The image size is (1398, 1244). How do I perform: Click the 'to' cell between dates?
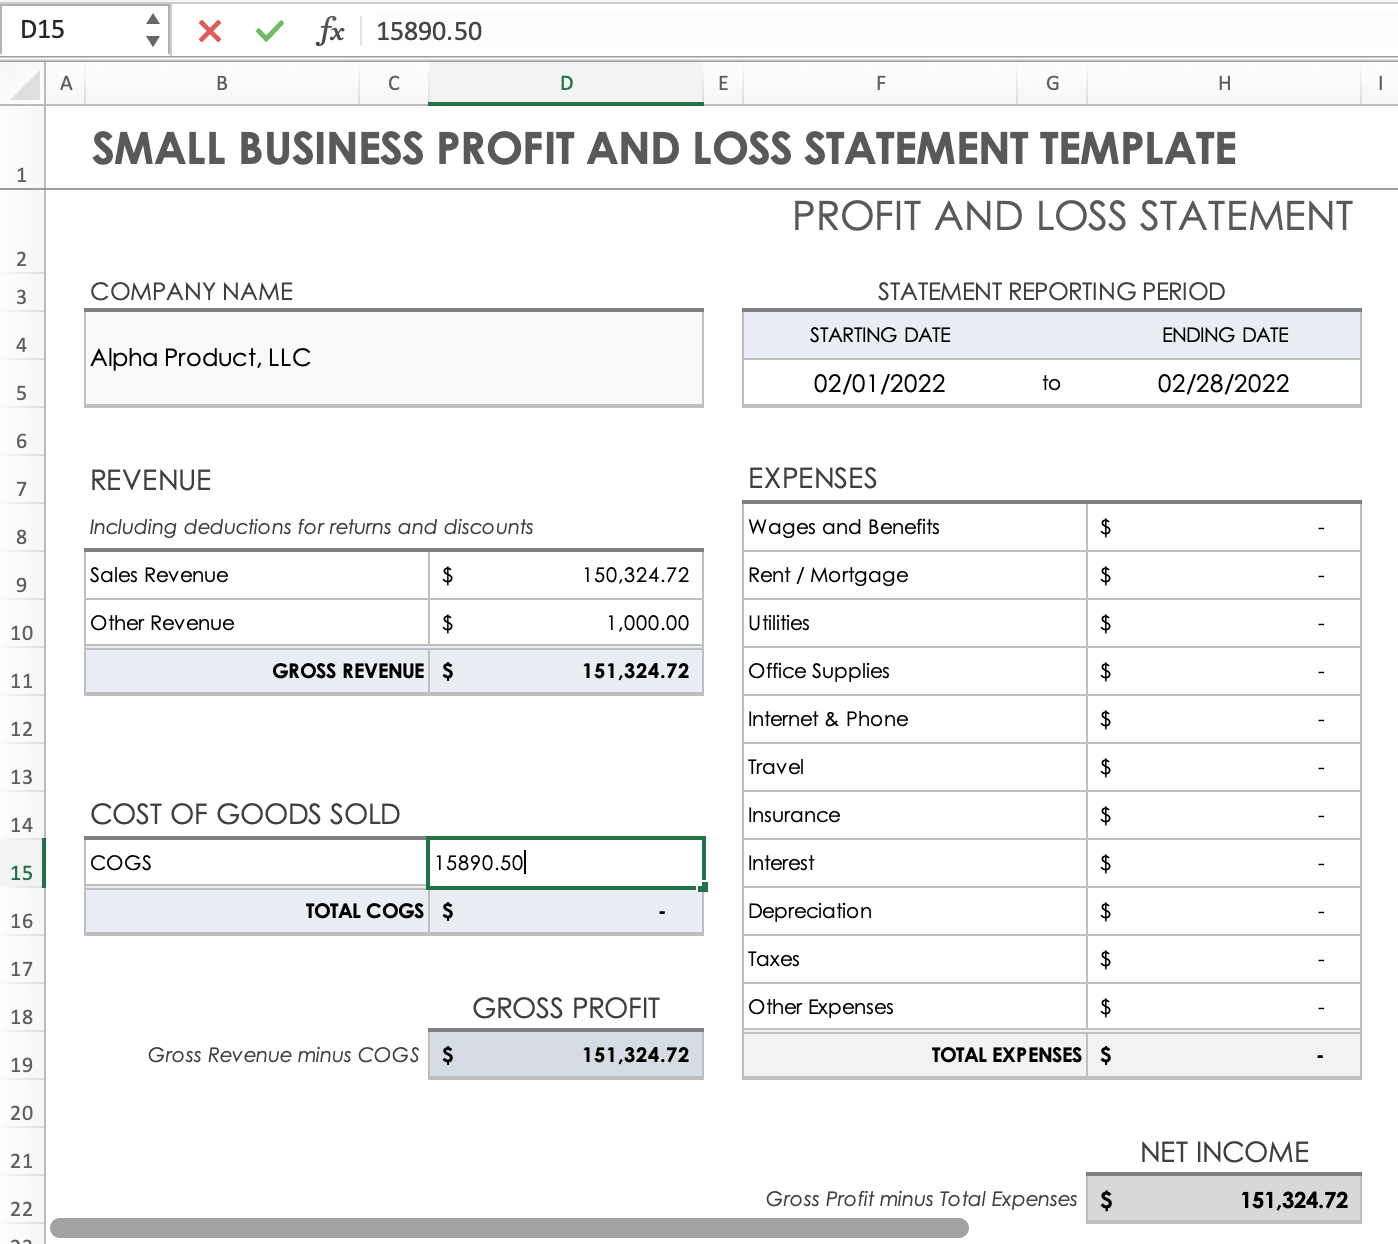click(x=1052, y=383)
